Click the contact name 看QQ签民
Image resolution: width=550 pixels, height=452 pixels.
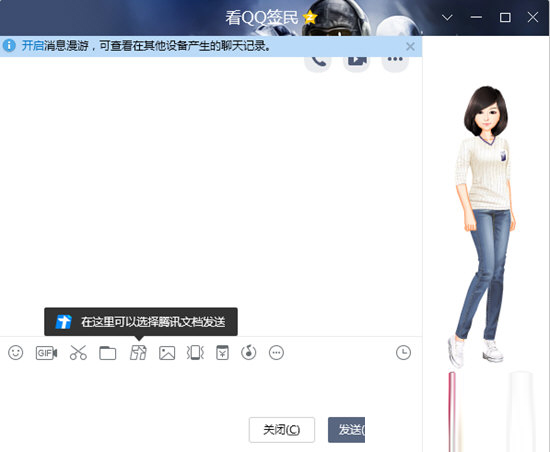tap(262, 18)
